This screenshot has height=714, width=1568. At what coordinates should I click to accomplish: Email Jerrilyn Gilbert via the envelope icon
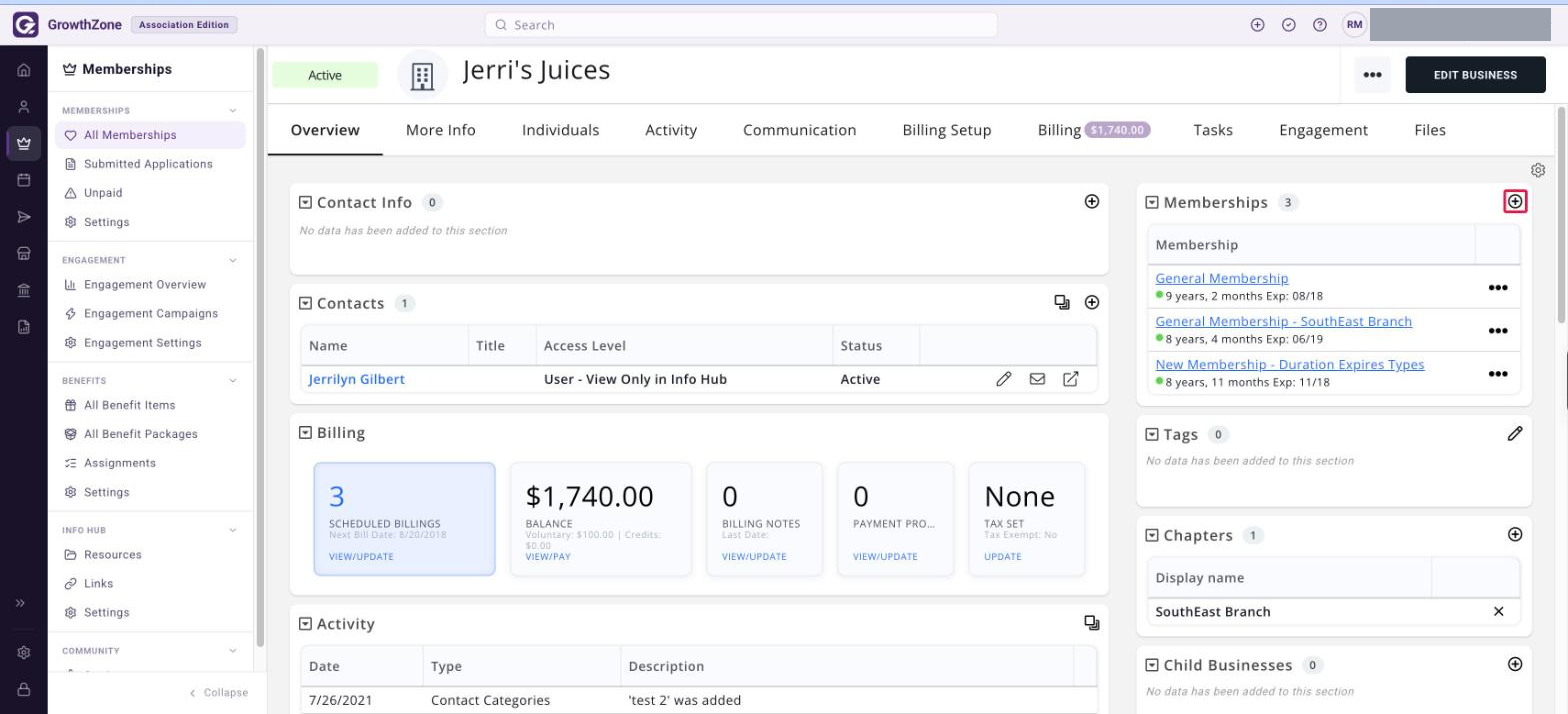pyautogui.click(x=1037, y=379)
